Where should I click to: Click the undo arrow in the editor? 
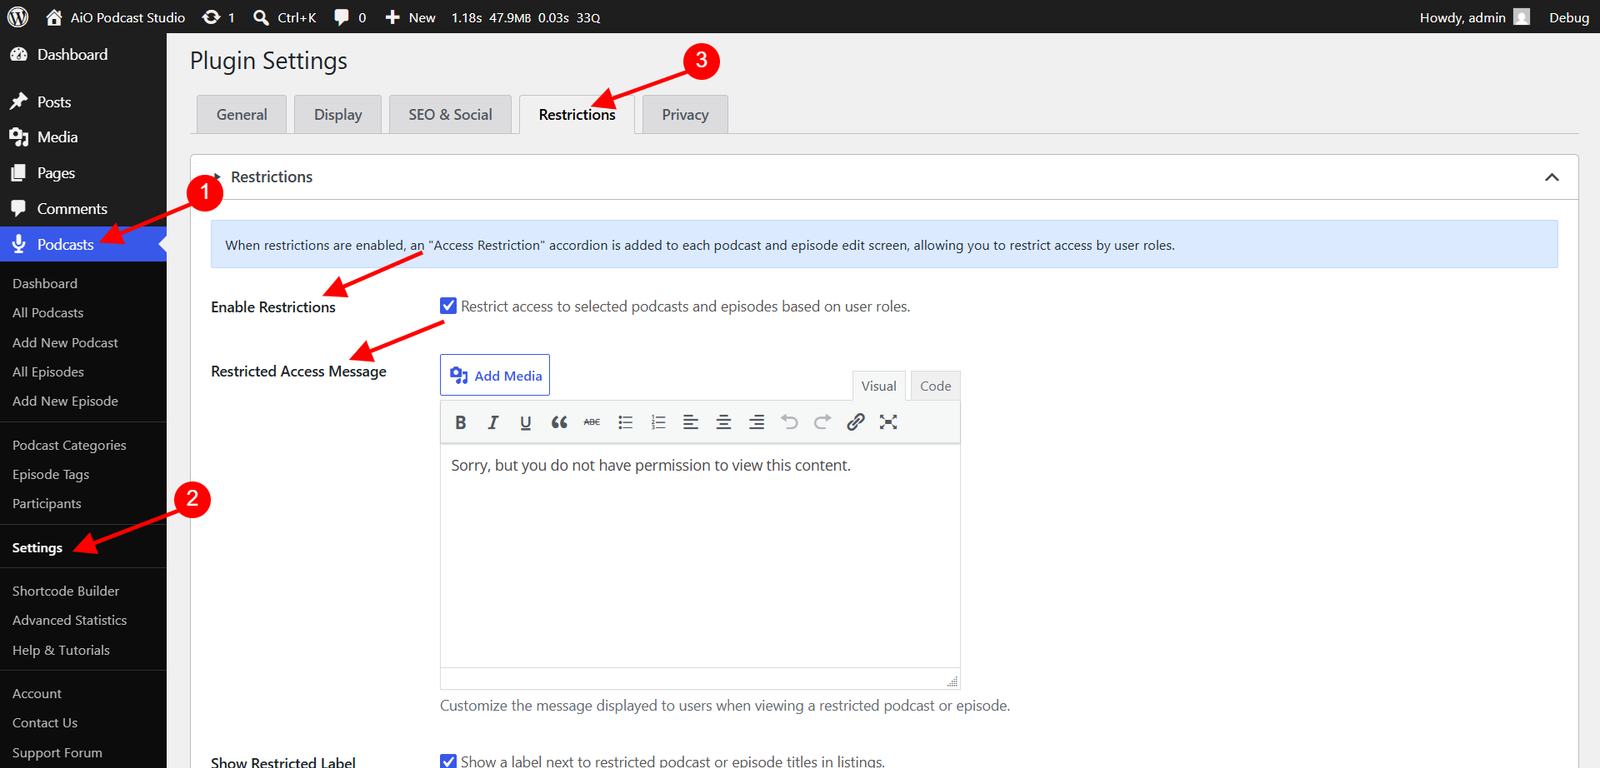point(789,422)
